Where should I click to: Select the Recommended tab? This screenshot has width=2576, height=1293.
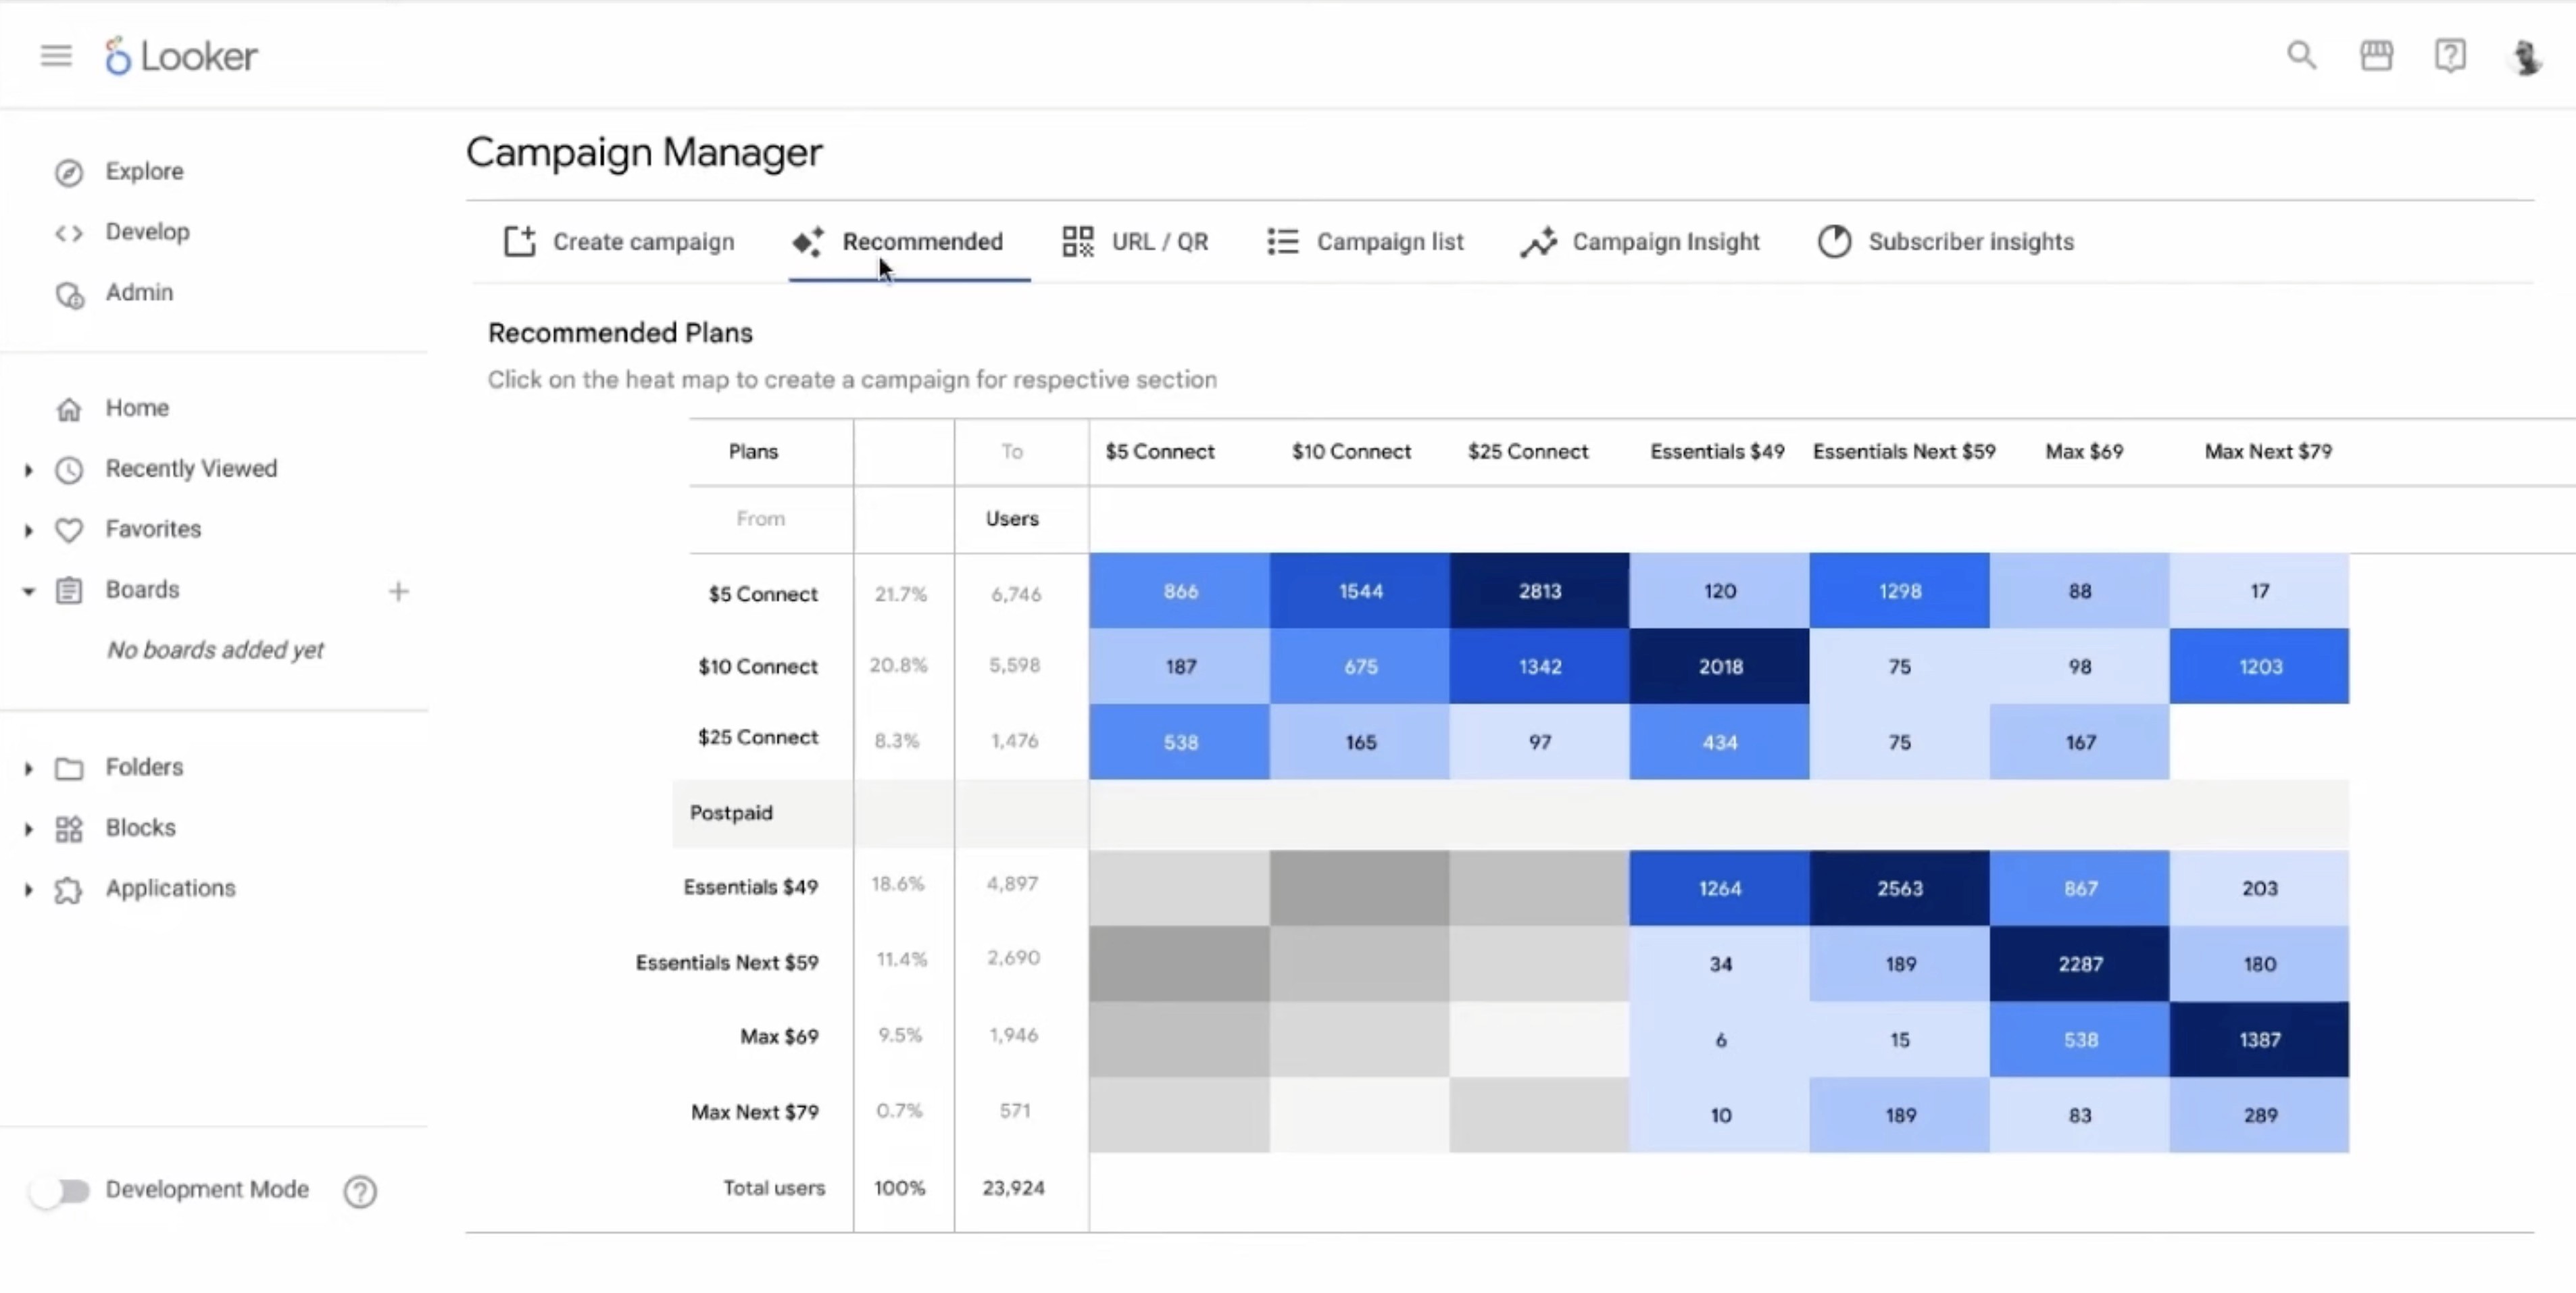coord(909,241)
